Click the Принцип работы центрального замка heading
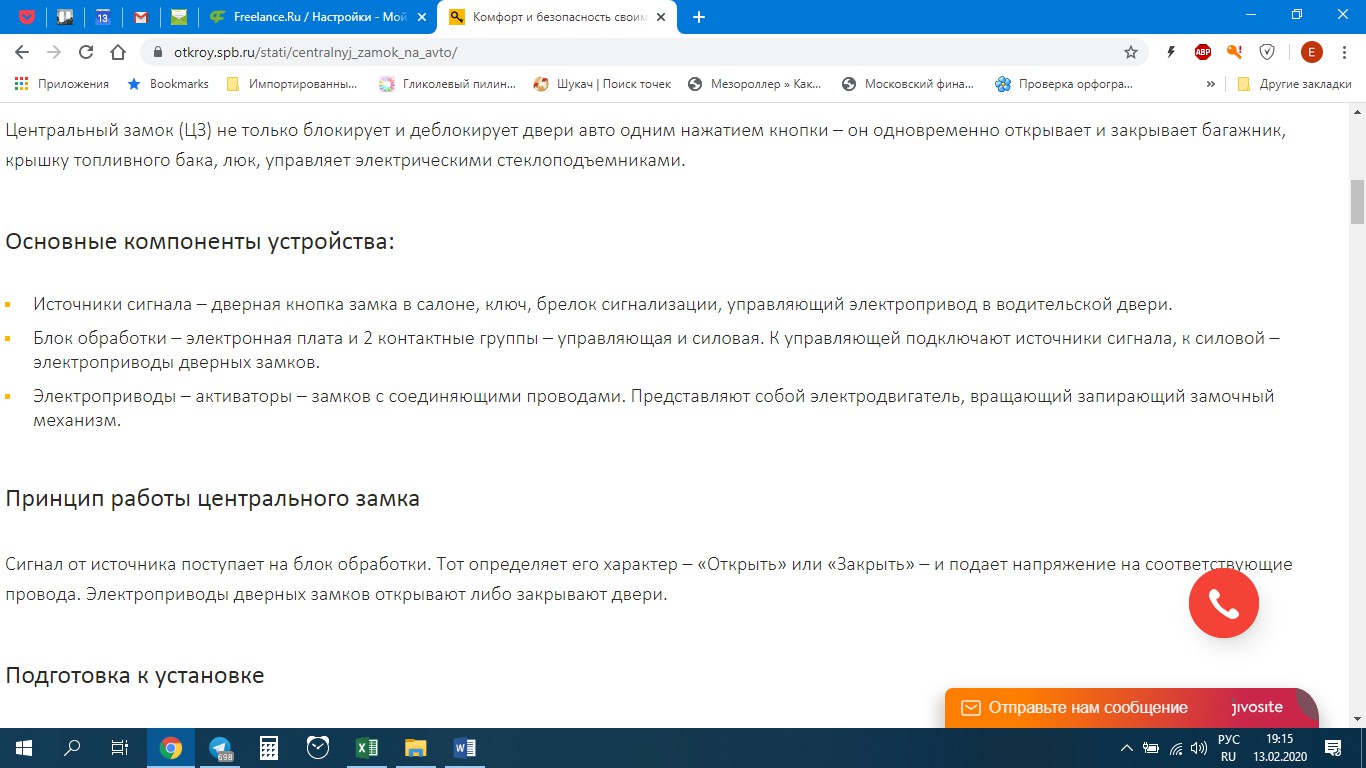 (213, 498)
